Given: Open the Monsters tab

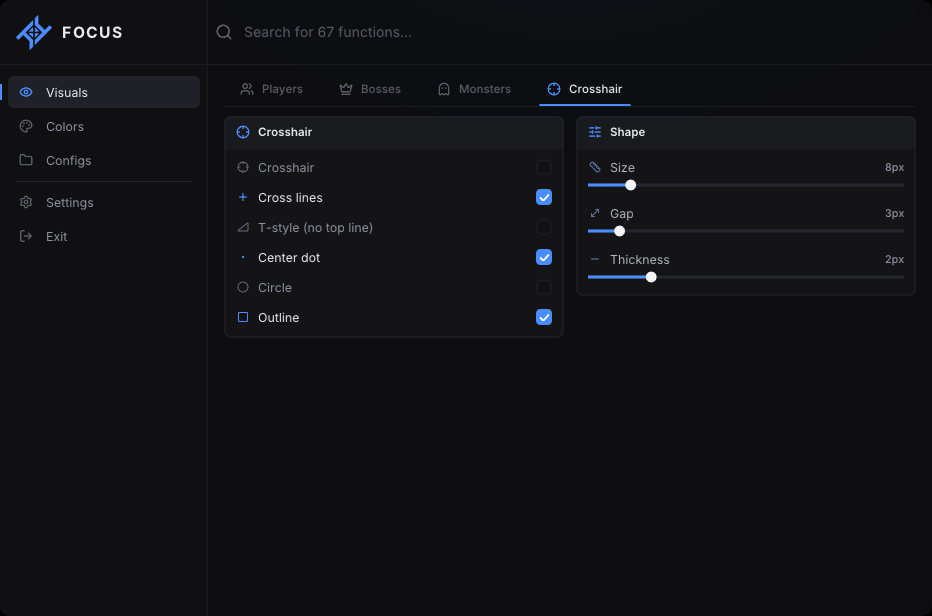Looking at the screenshot, I should (x=474, y=89).
